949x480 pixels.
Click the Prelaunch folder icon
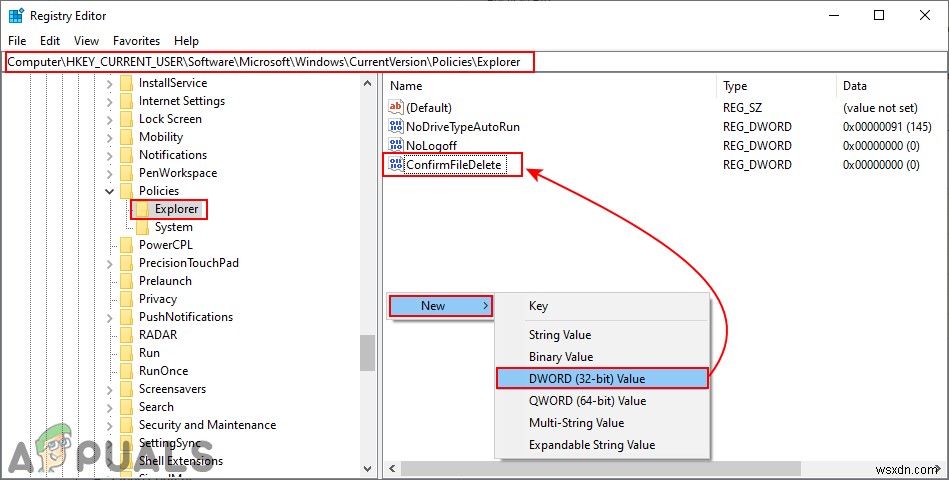click(126, 281)
